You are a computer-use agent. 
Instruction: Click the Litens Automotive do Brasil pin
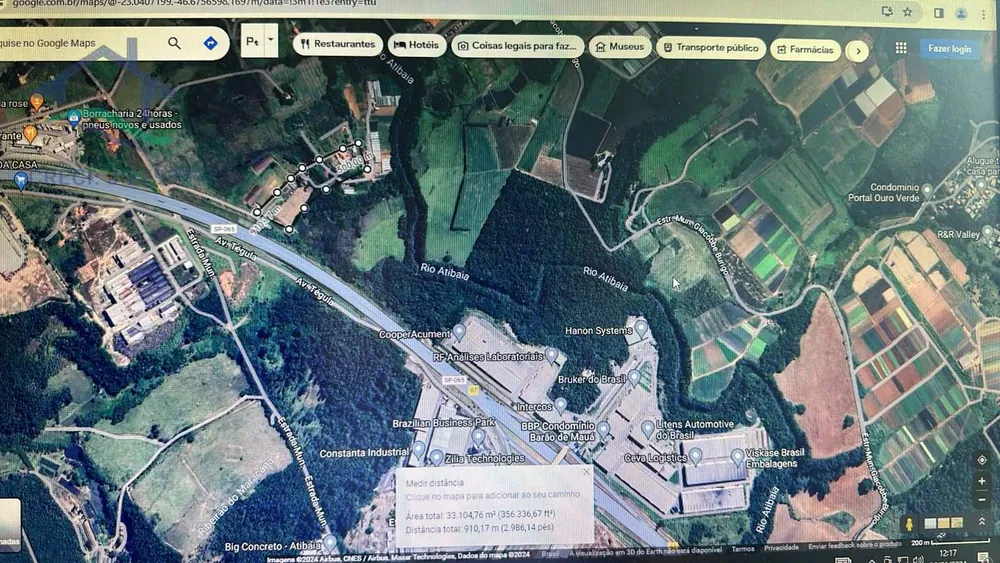[x=647, y=428]
